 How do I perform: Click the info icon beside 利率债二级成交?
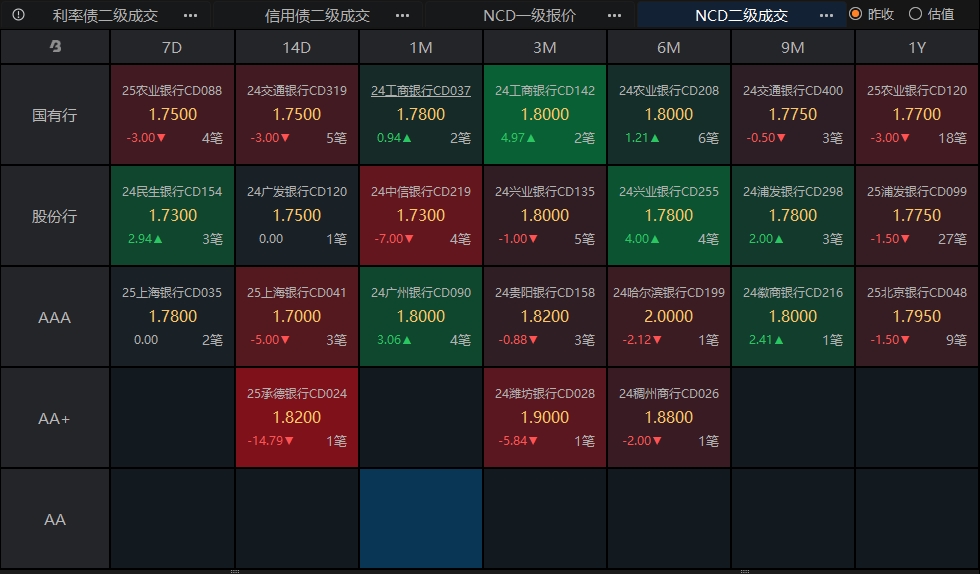(19, 14)
